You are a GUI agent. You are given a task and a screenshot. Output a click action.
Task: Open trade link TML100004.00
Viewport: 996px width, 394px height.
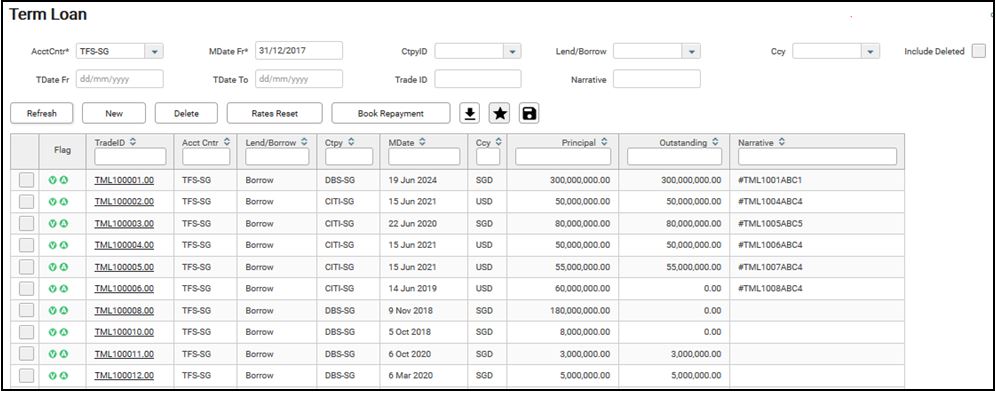click(x=124, y=245)
